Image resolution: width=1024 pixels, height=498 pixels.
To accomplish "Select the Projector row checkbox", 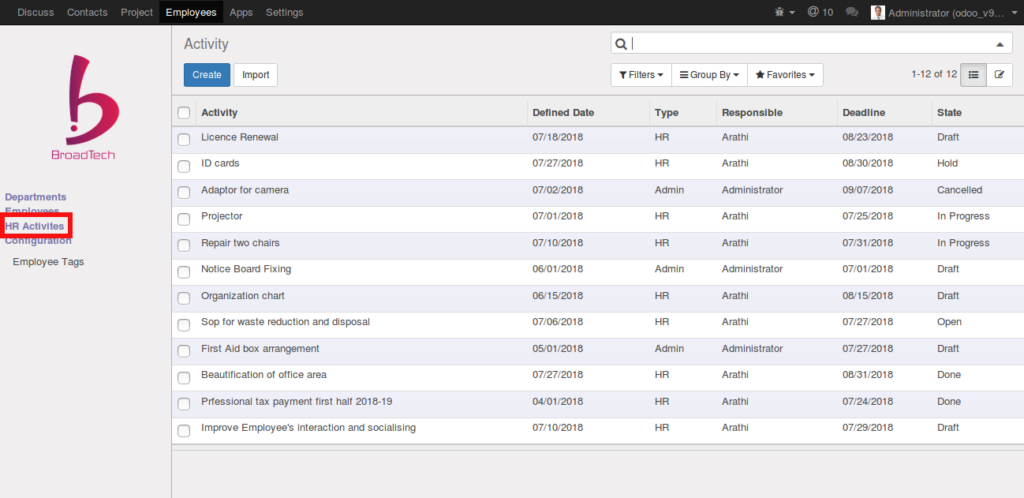I will (184, 217).
